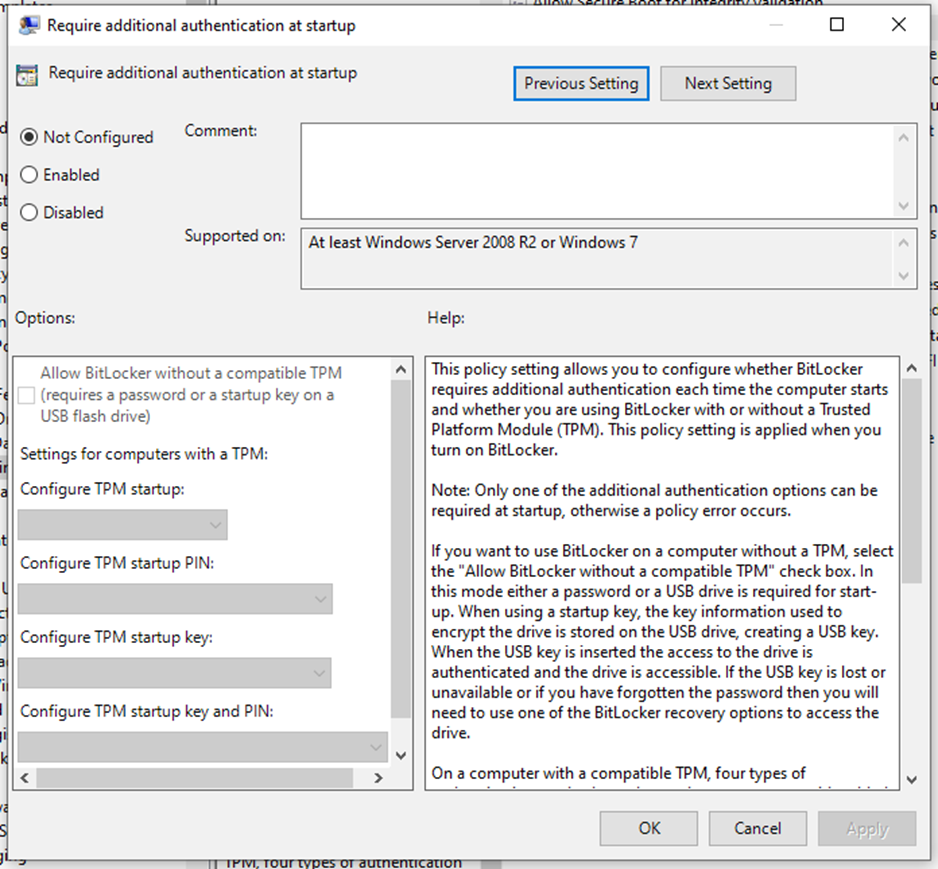Click the Options panel scroll up arrow
Screen dimensions: 938x869
[x=401, y=370]
